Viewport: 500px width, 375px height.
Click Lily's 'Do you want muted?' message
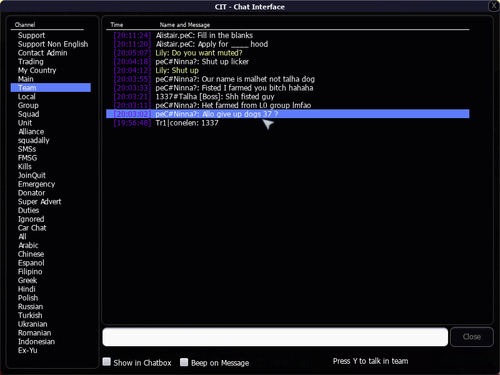tap(288, 53)
